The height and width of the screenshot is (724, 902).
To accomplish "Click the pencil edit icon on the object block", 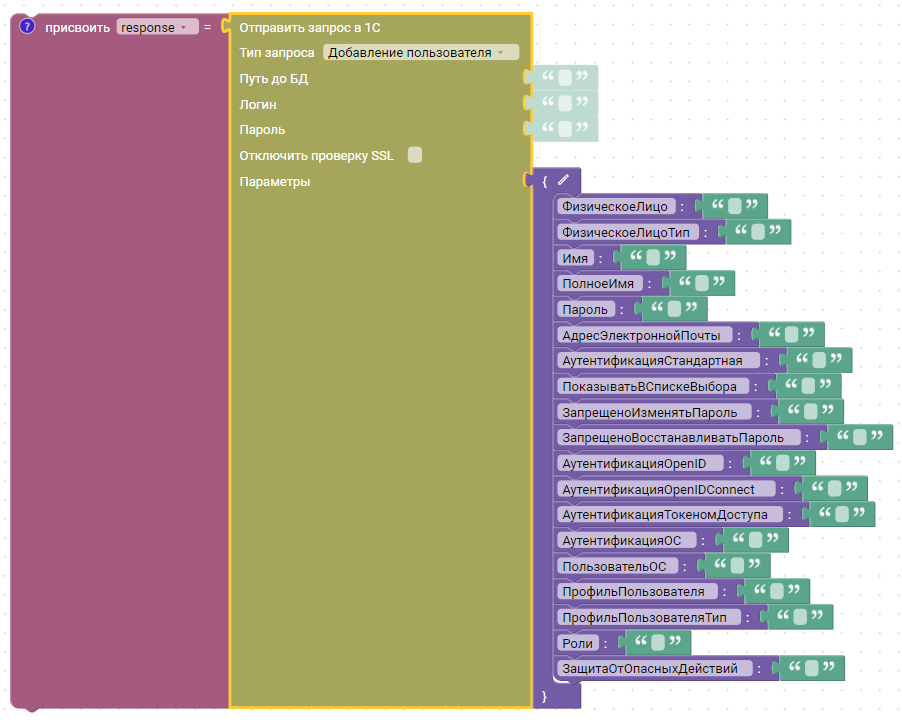I will point(564,181).
